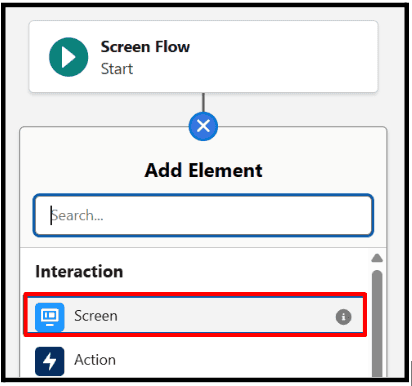Click the green Start play icon

point(69,57)
